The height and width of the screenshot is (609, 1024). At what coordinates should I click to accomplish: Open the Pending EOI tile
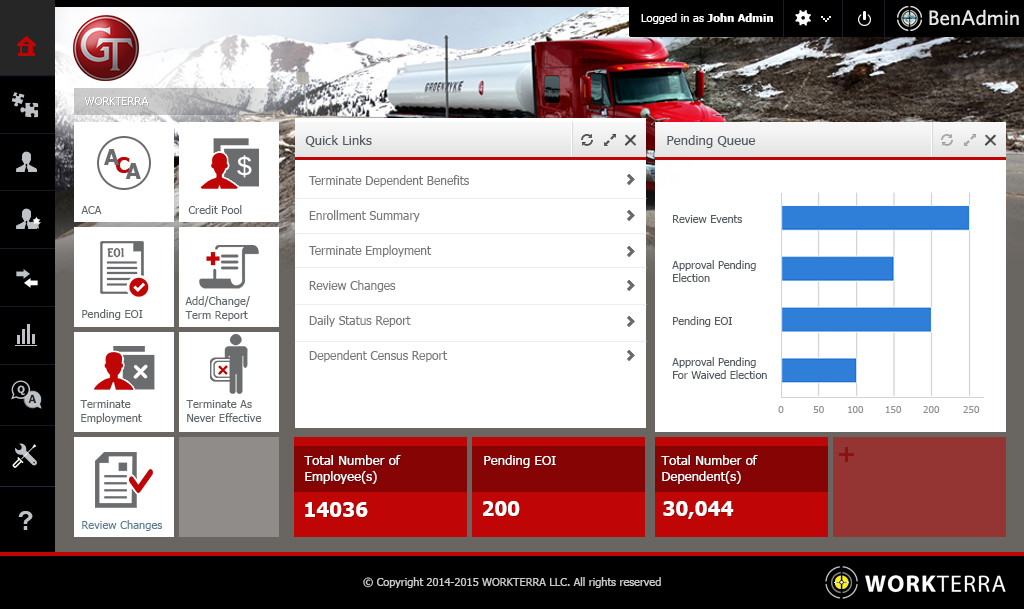124,277
